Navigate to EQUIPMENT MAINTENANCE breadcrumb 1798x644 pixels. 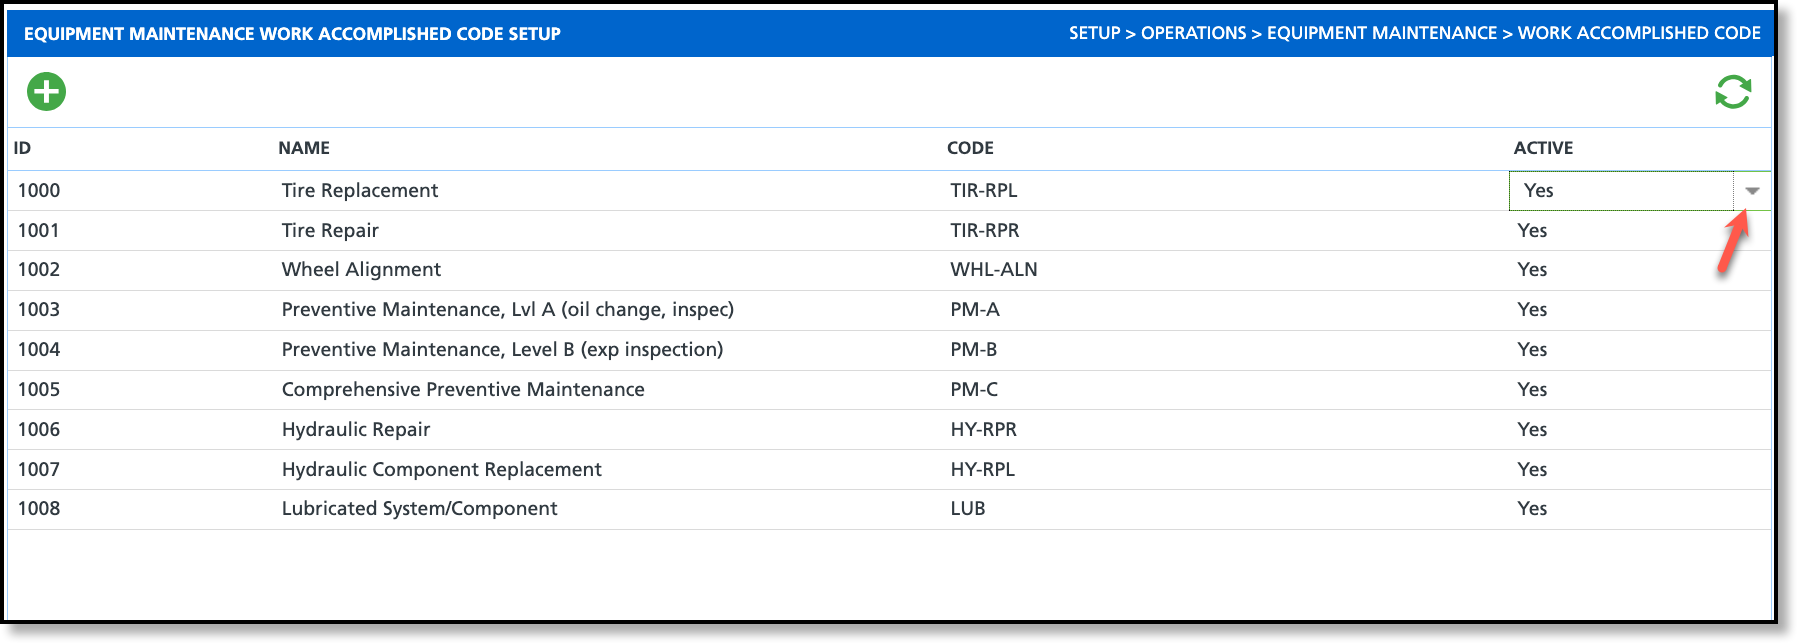(x=1382, y=33)
